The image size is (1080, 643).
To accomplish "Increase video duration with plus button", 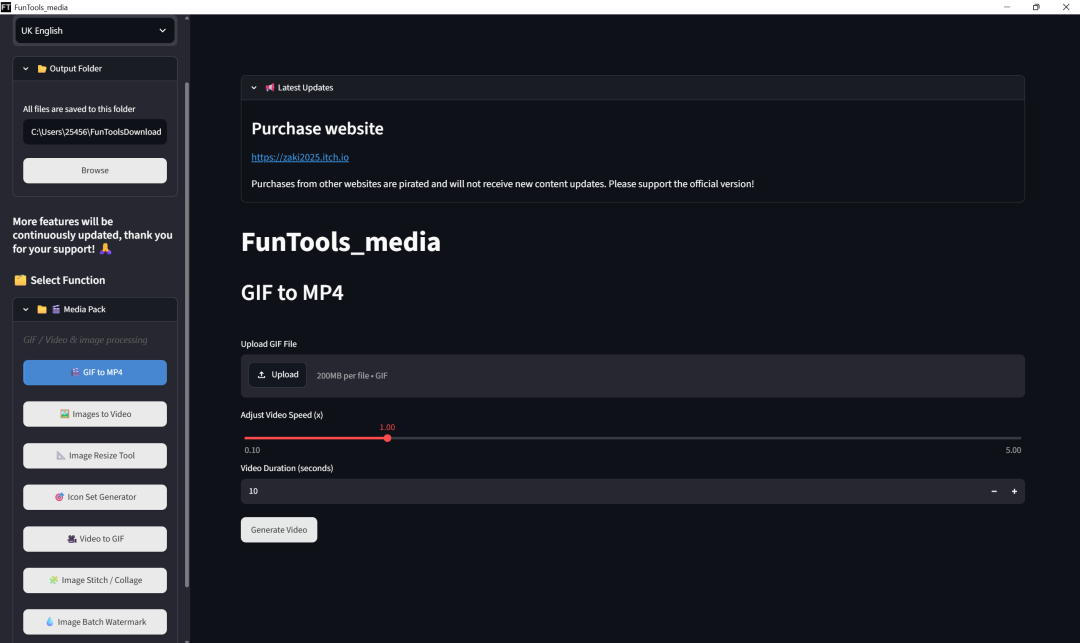I will [1015, 492].
